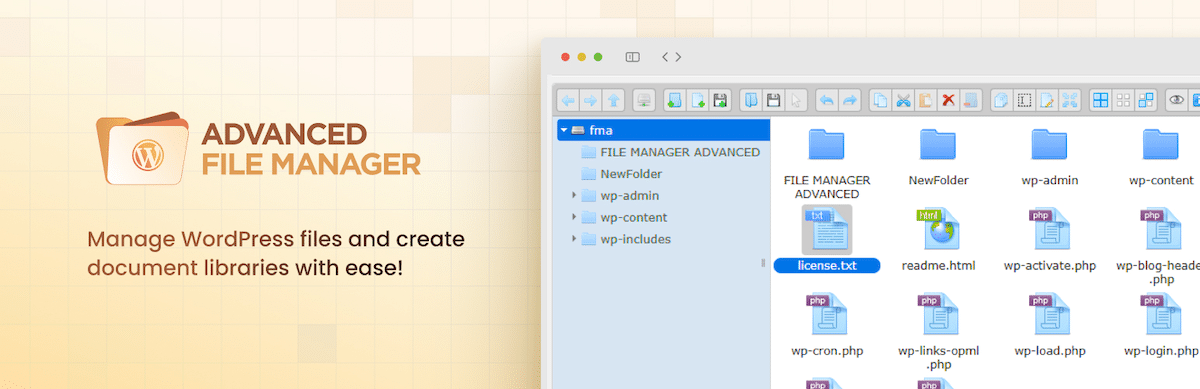This screenshot has width=1200, height=389.
Task: Select wp-content in sidebar tree
Action: 624,217
